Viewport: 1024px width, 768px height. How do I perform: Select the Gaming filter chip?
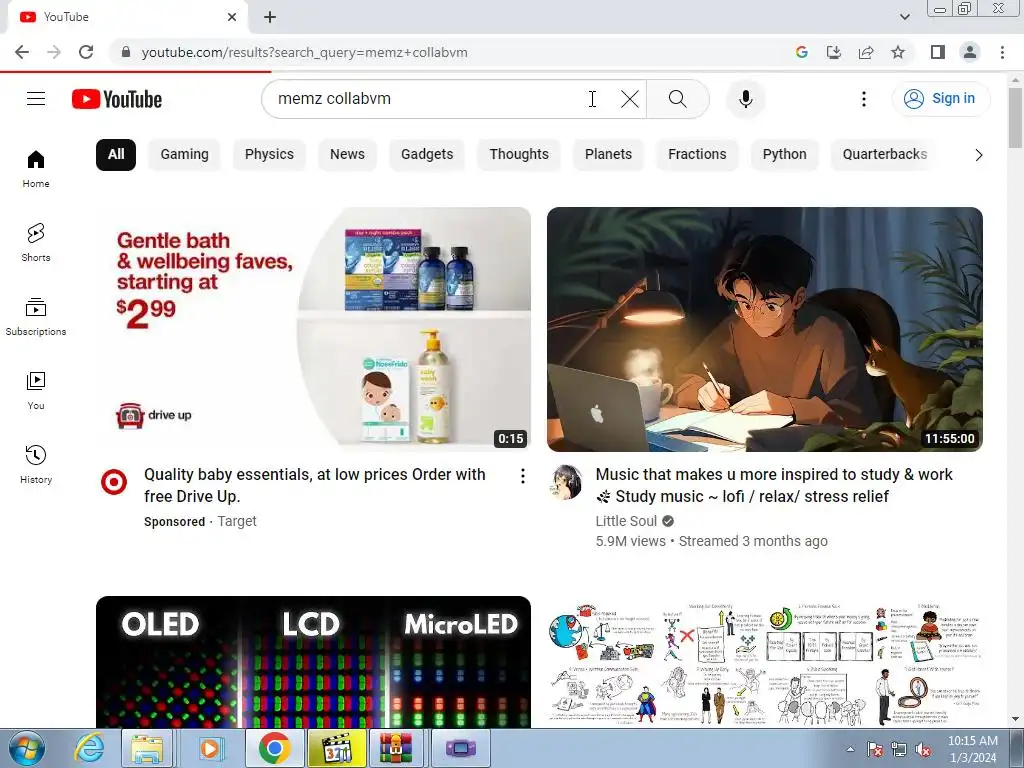(x=184, y=155)
